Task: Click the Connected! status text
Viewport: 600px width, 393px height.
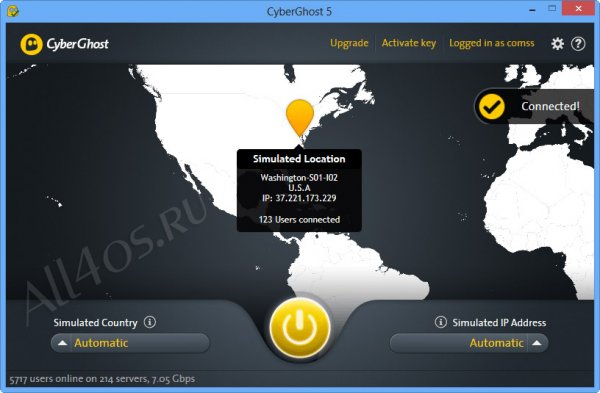Action: pyautogui.click(x=550, y=106)
